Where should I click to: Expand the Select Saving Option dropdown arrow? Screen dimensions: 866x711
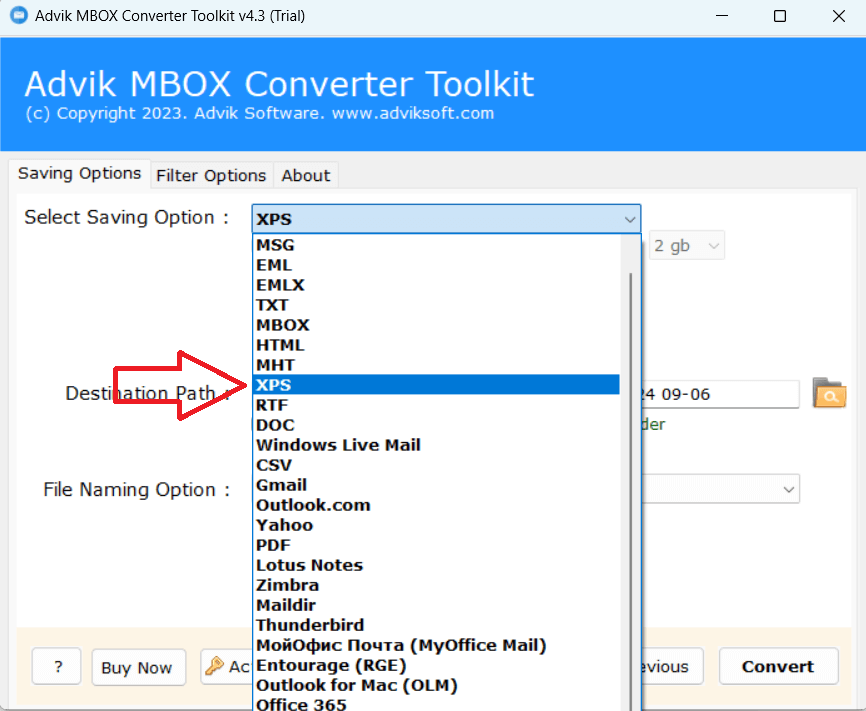point(630,219)
